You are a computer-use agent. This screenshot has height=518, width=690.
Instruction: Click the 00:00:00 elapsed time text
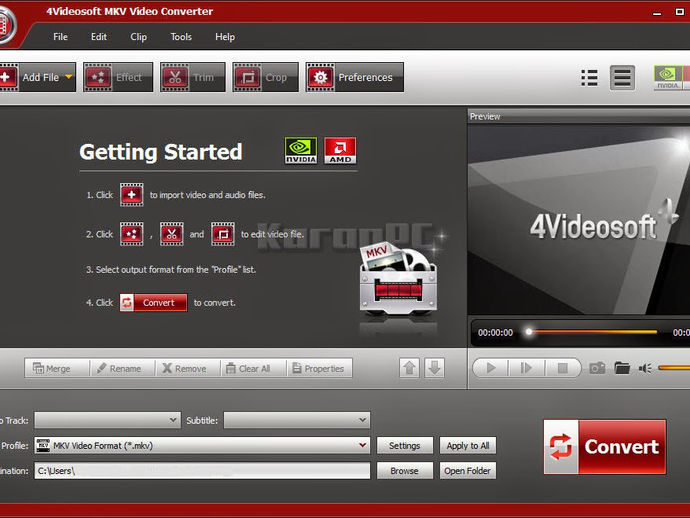[x=495, y=333]
